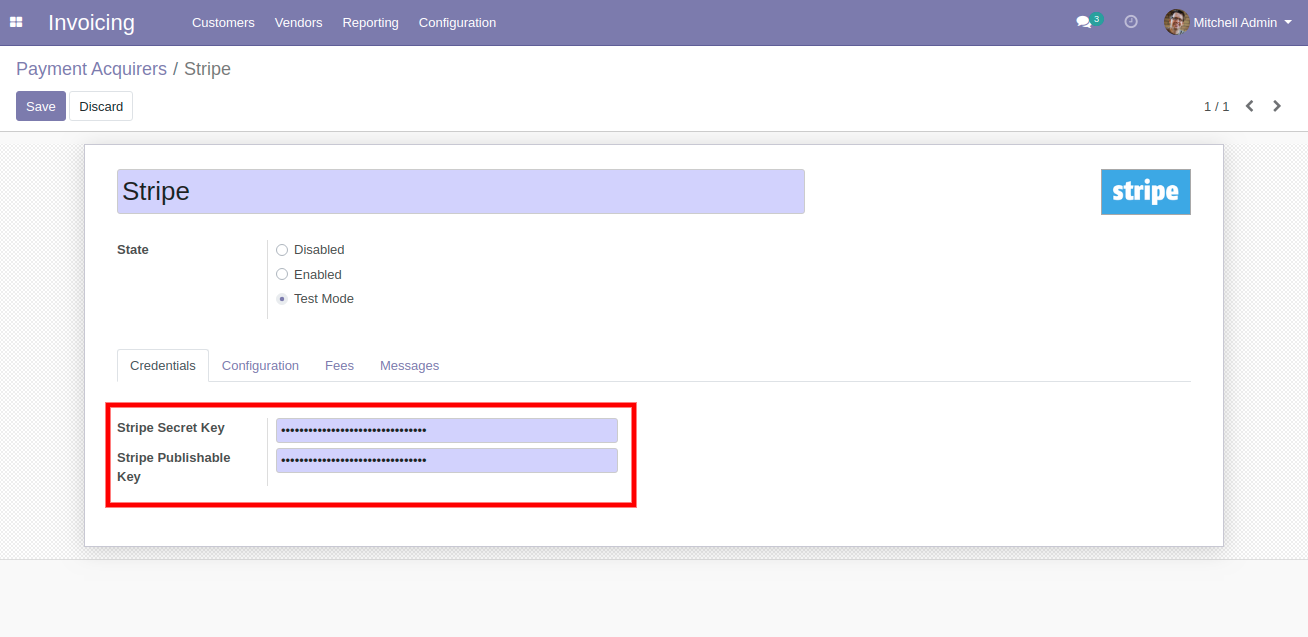The image size is (1308, 637).
Task: Switch to the Messages tab
Action: 409,366
